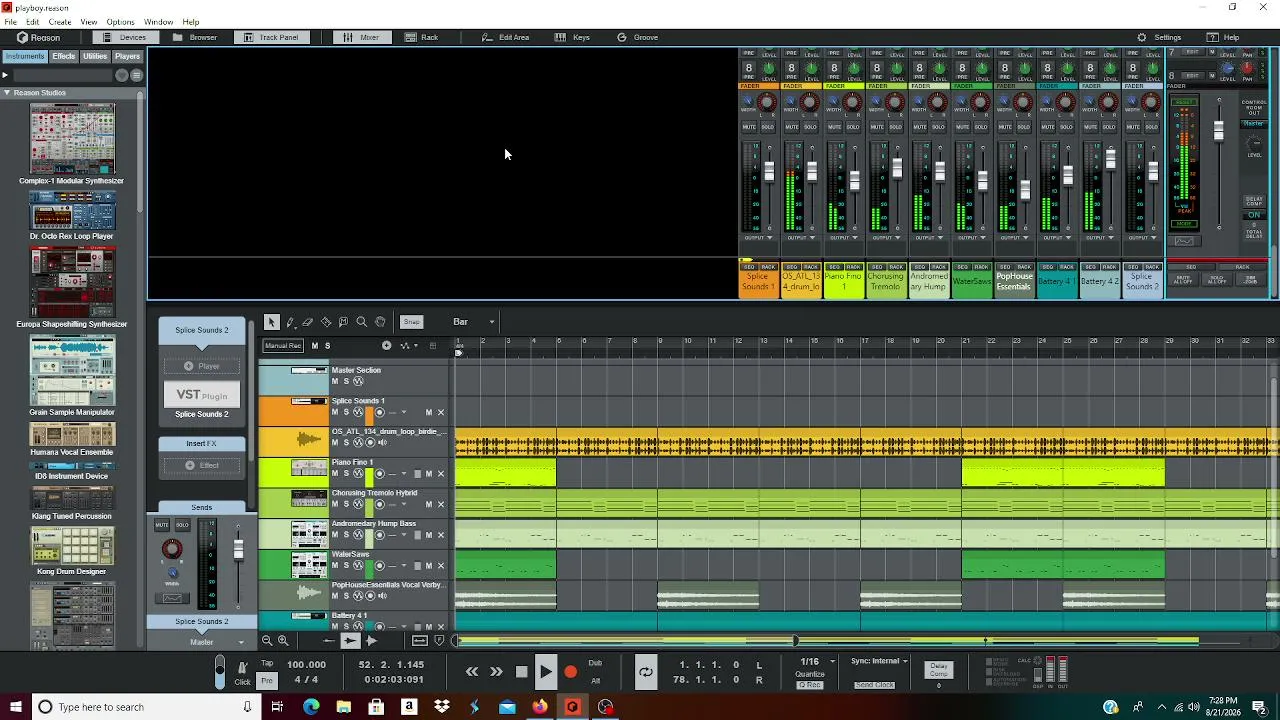1280x720 pixels.
Task: Open the Complex-1 Modular Synthesizer device
Action: point(72,144)
